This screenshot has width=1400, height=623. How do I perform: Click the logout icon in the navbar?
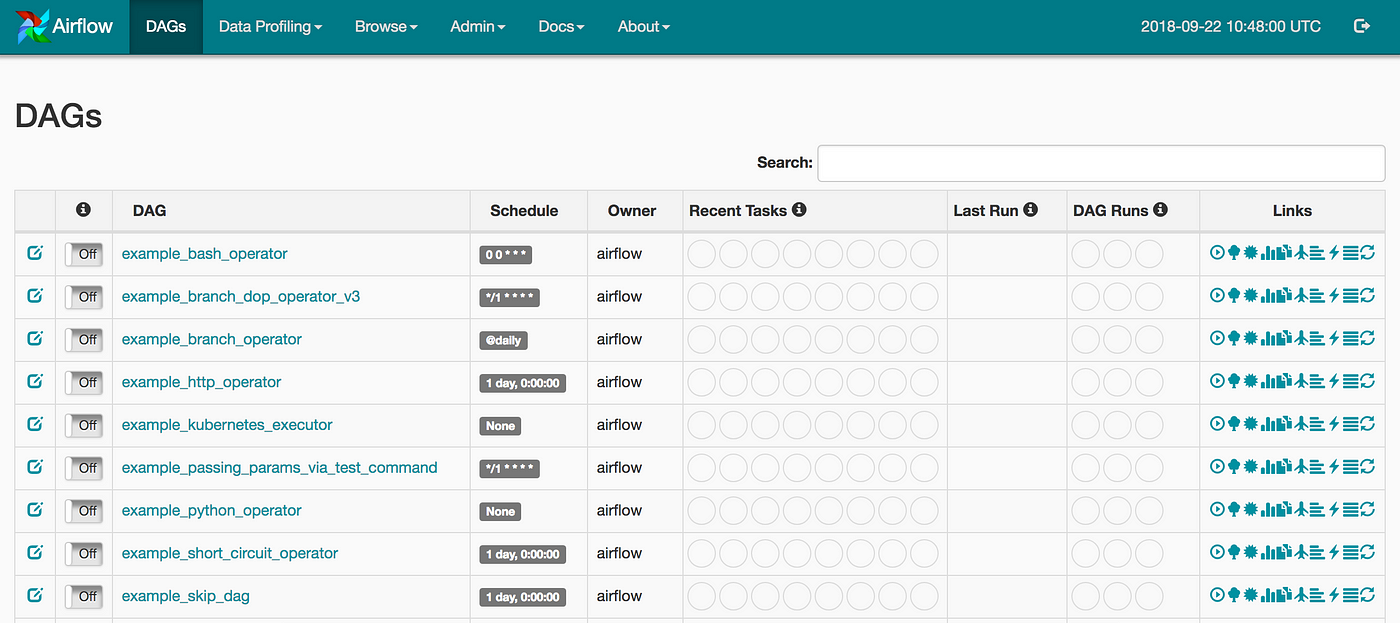(x=1361, y=26)
